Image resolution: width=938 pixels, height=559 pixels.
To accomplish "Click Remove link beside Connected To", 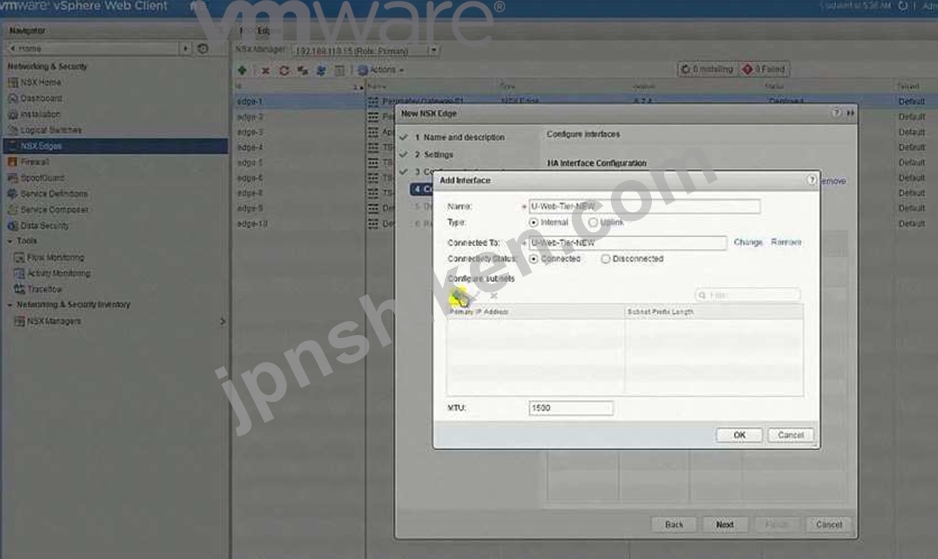I will pyautogui.click(x=786, y=242).
